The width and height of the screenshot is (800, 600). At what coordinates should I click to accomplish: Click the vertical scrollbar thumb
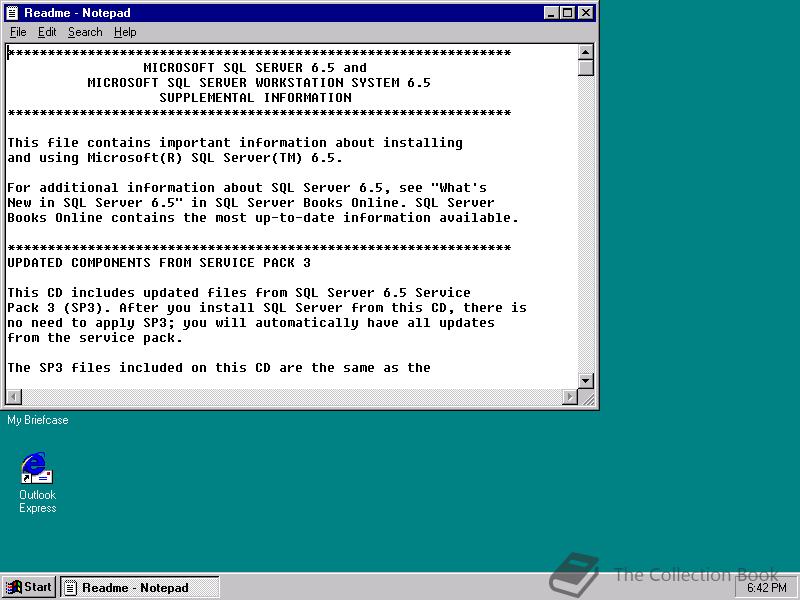click(586, 68)
